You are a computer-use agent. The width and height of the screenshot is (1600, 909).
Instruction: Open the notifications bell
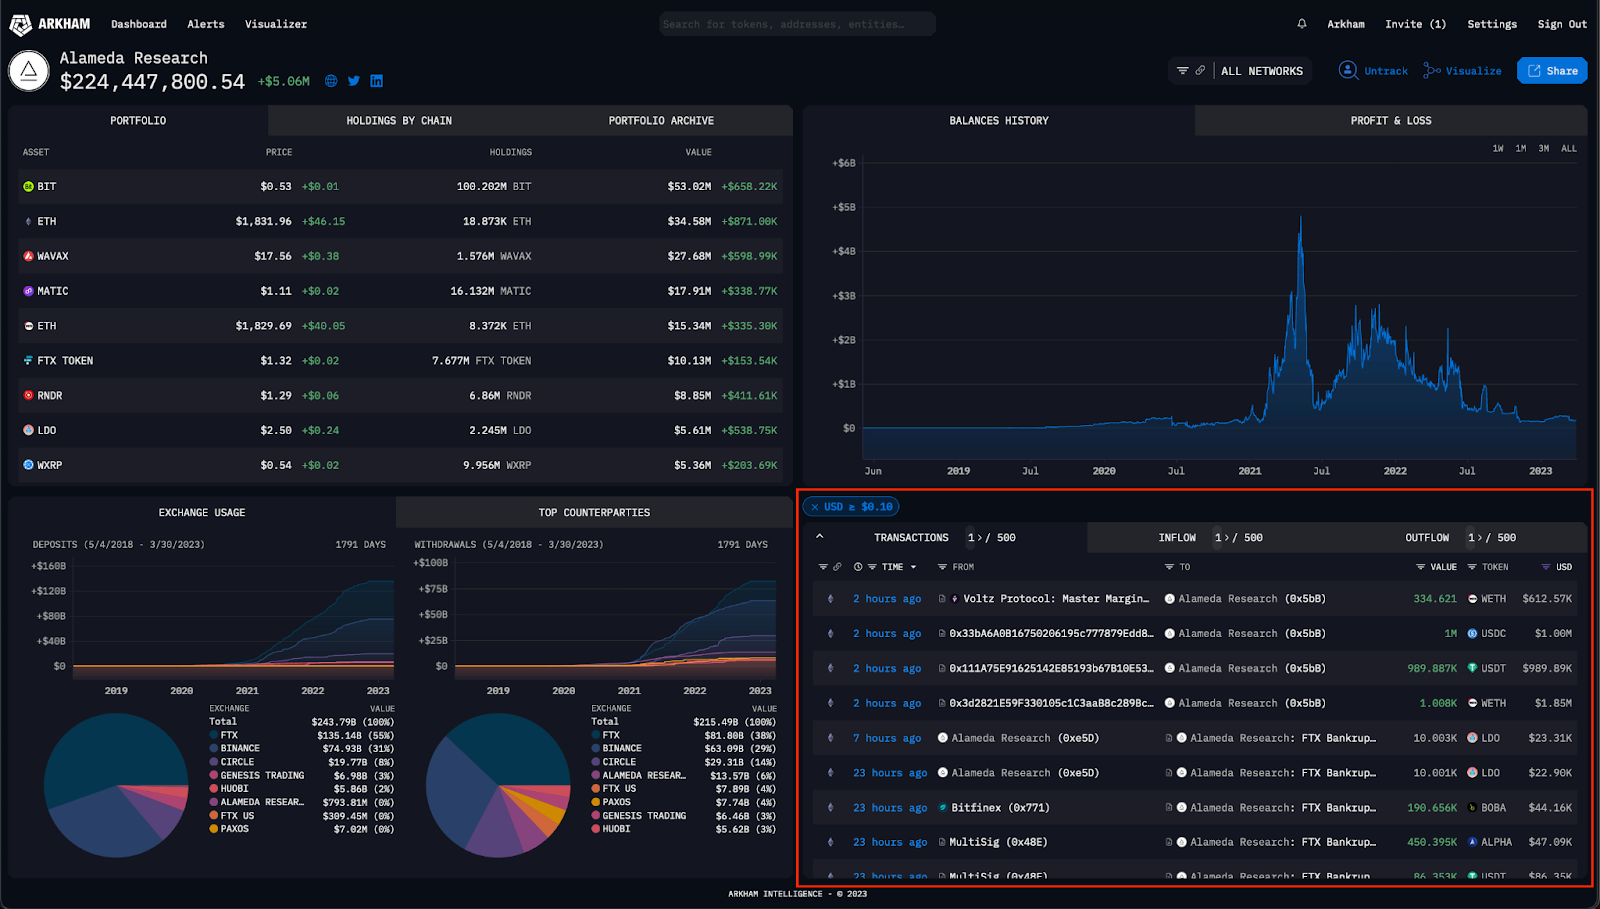tap(1302, 24)
